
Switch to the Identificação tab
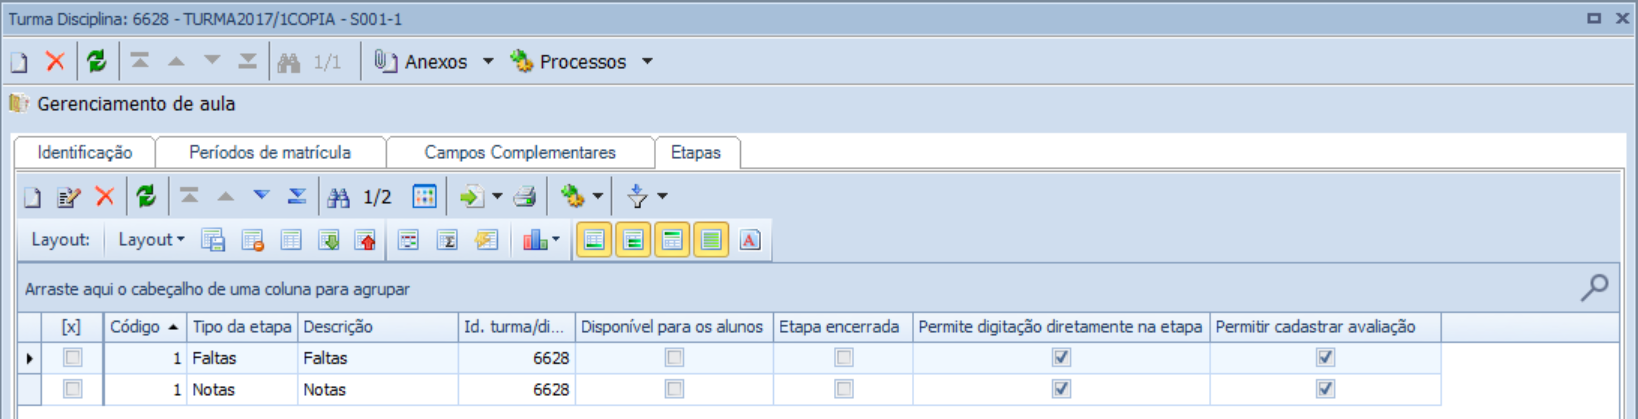[85, 152]
